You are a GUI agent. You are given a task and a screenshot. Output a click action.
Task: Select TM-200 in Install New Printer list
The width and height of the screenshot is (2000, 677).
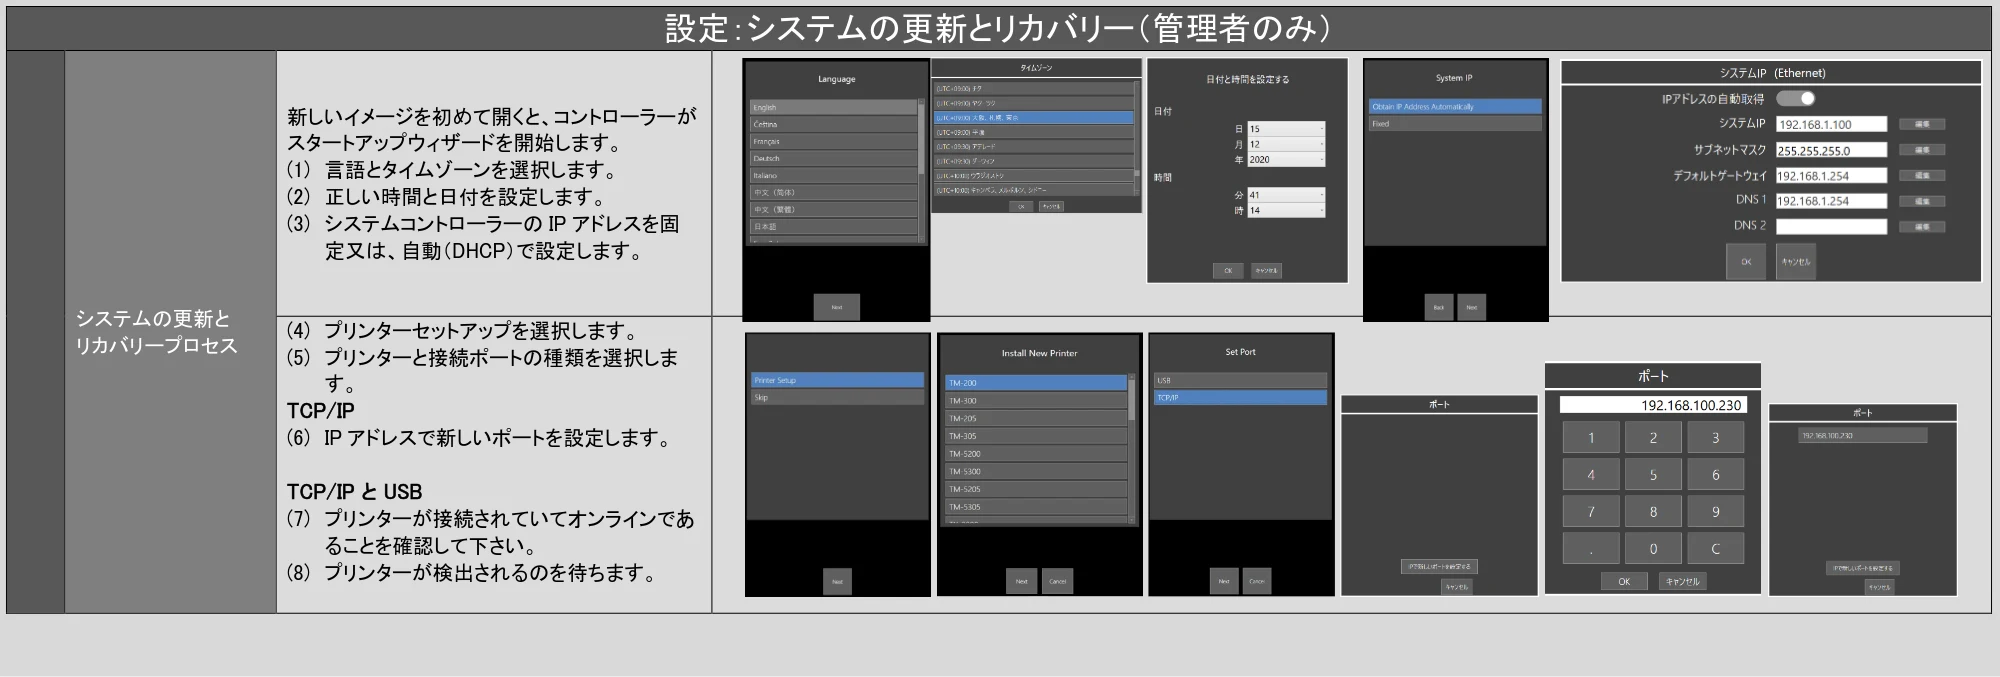[x=1036, y=383]
